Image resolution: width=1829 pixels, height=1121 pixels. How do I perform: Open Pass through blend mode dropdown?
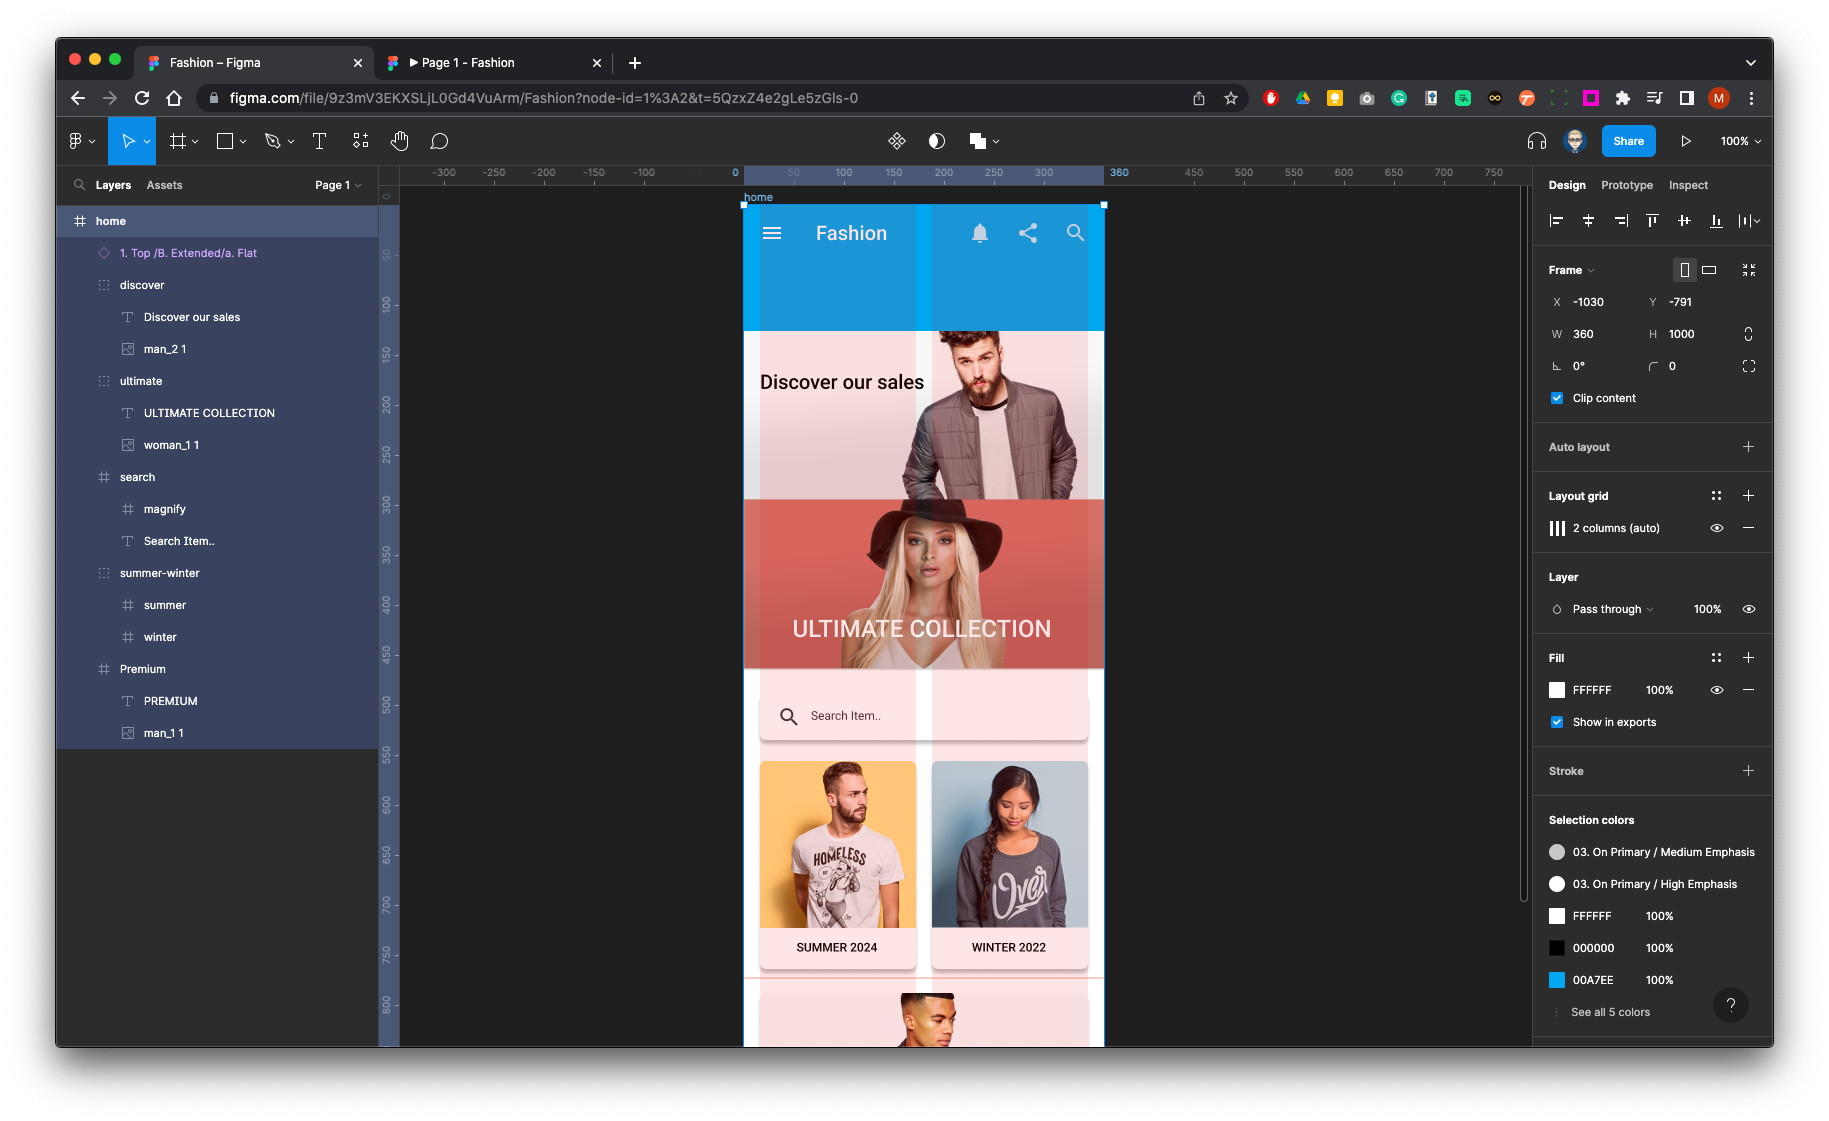(x=1612, y=609)
